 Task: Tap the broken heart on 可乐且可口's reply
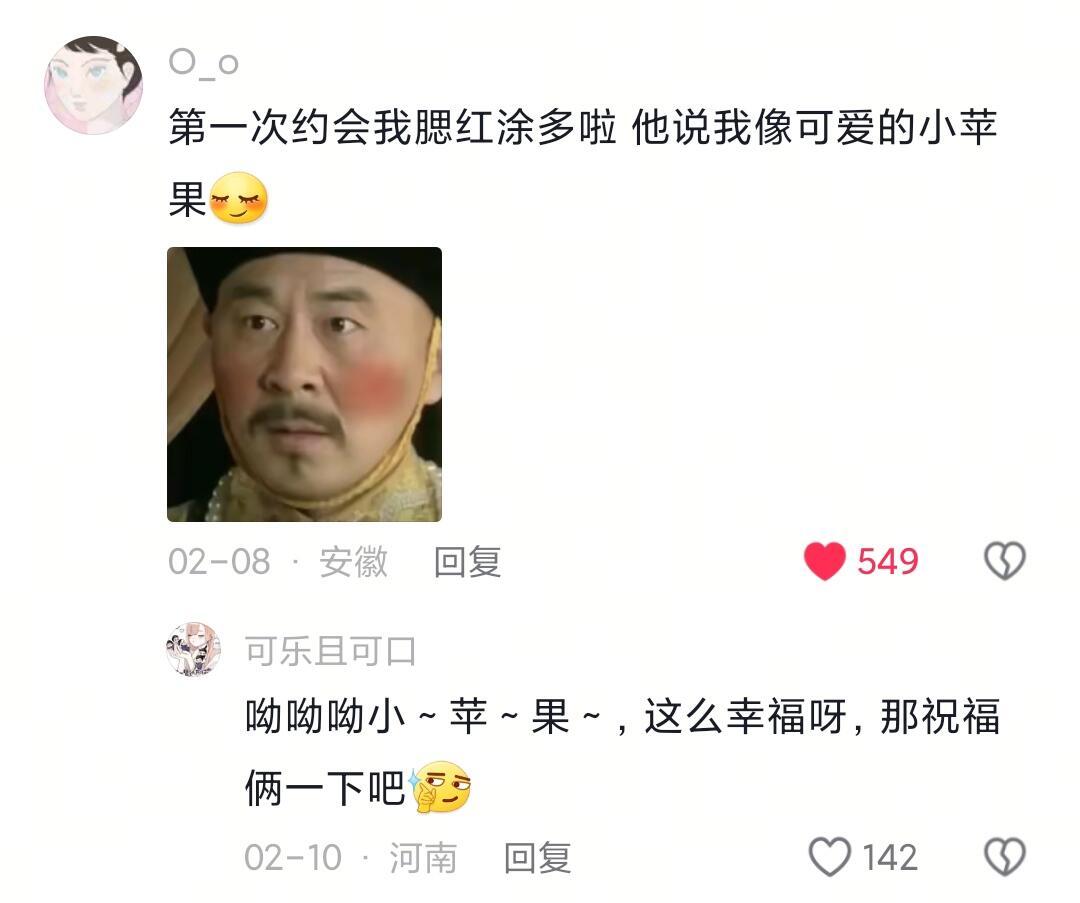point(1005,856)
